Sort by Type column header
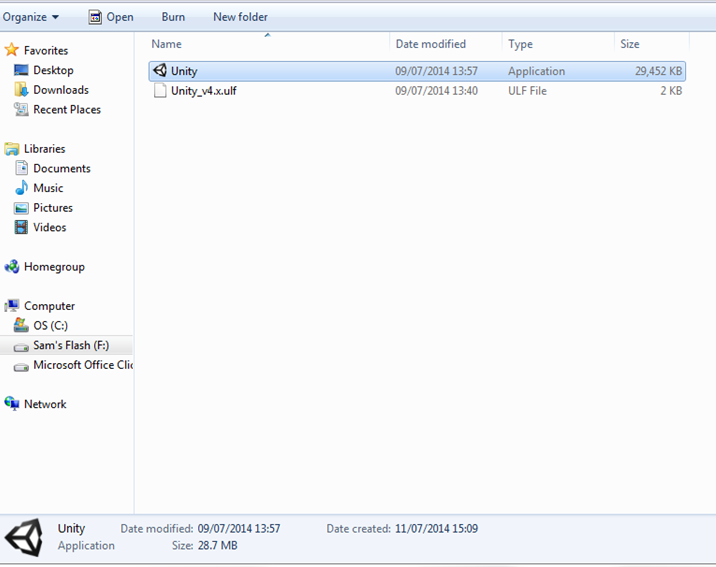The width and height of the screenshot is (716, 567). (x=521, y=44)
